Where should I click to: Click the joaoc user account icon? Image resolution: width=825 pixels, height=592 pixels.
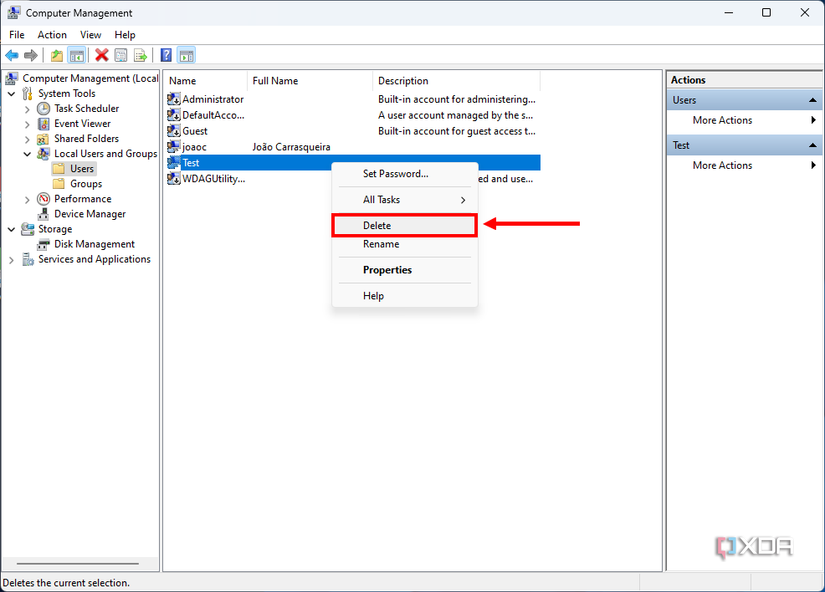(174, 146)
